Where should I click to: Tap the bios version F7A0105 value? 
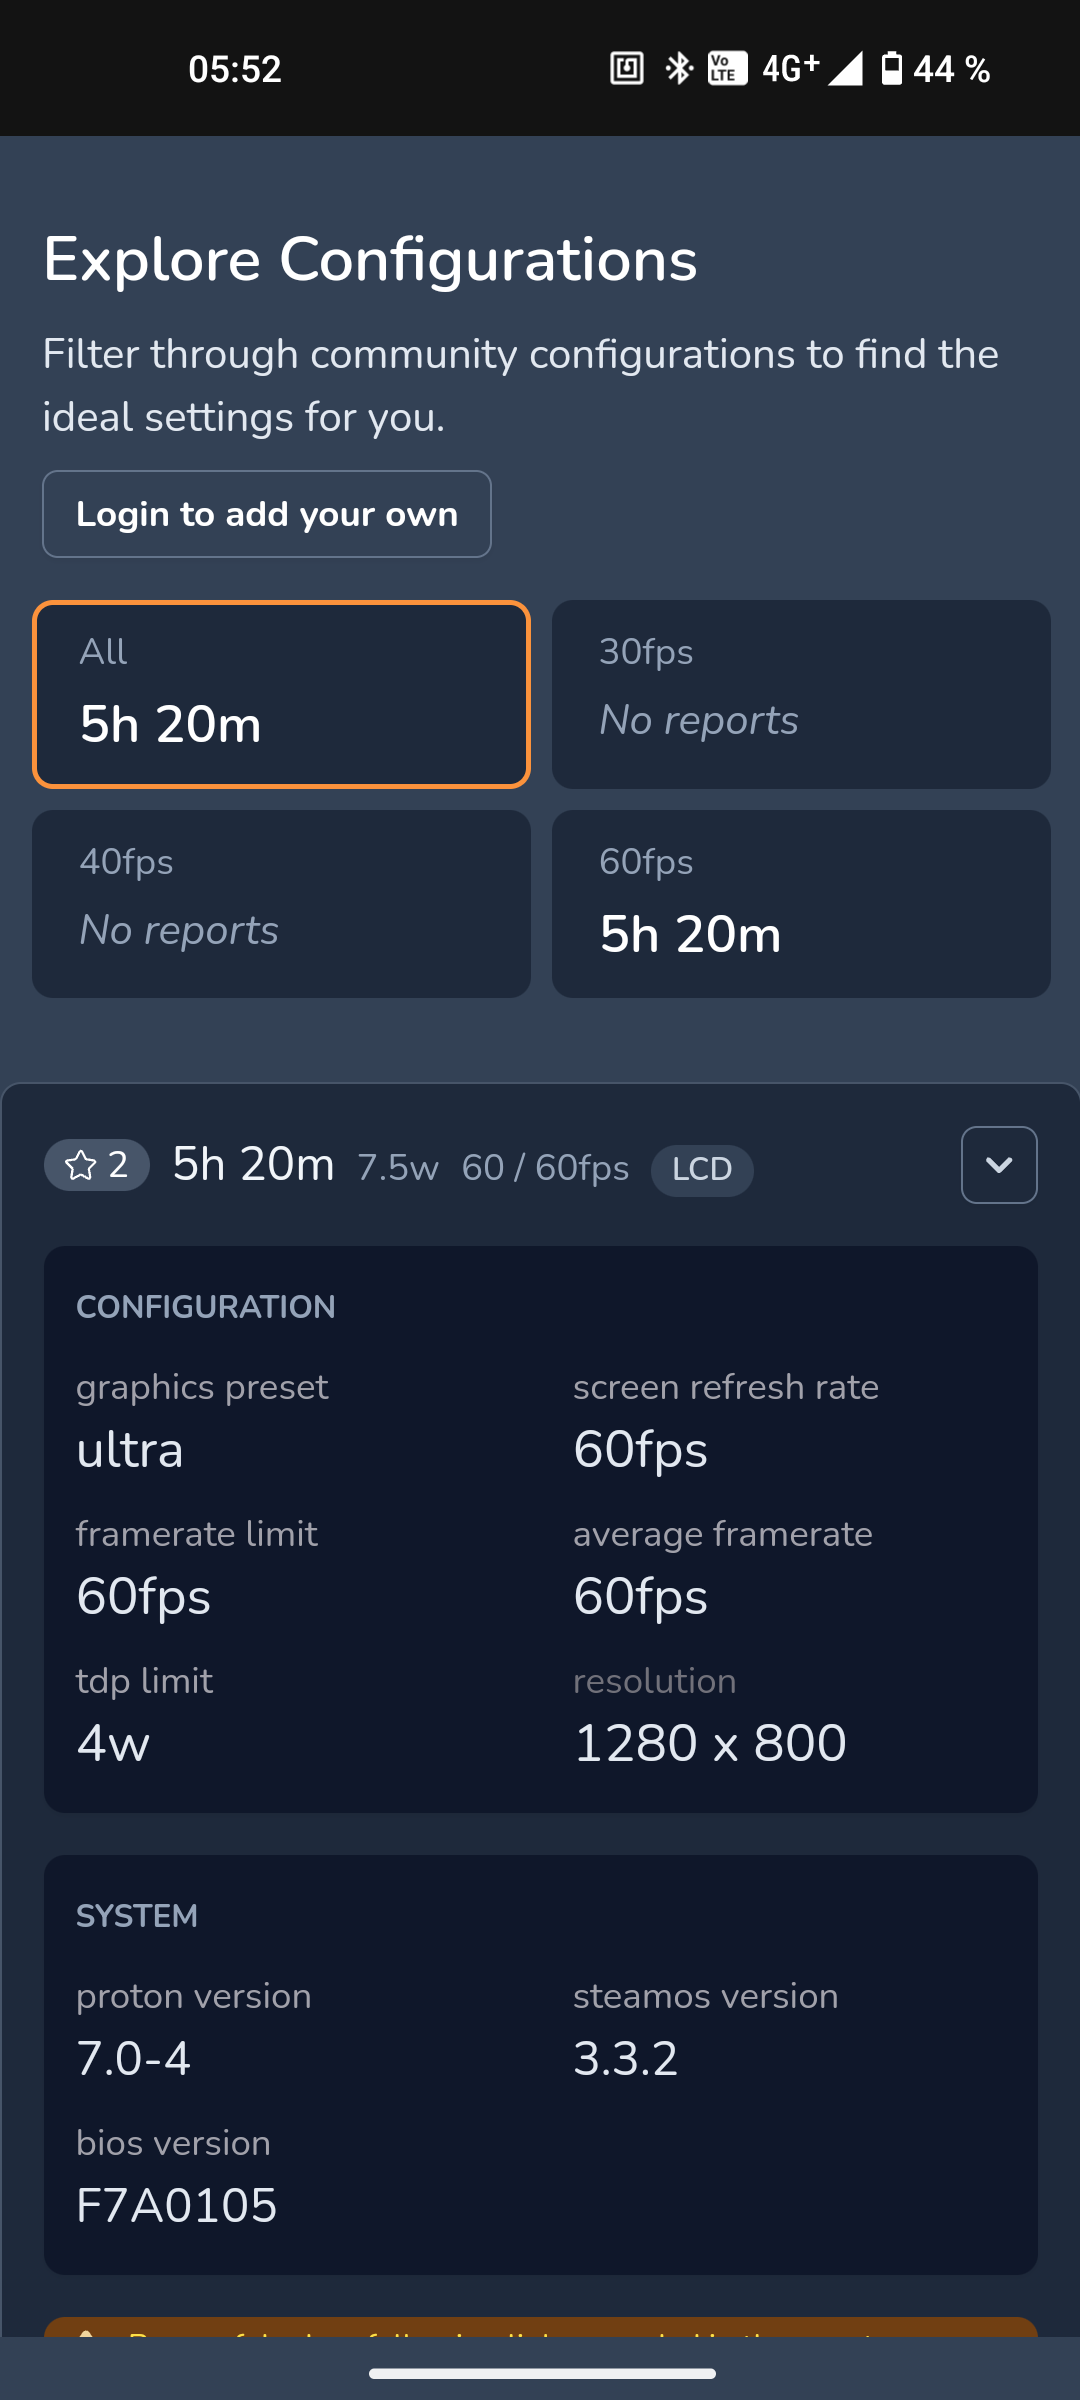(x=177, y=2205)
